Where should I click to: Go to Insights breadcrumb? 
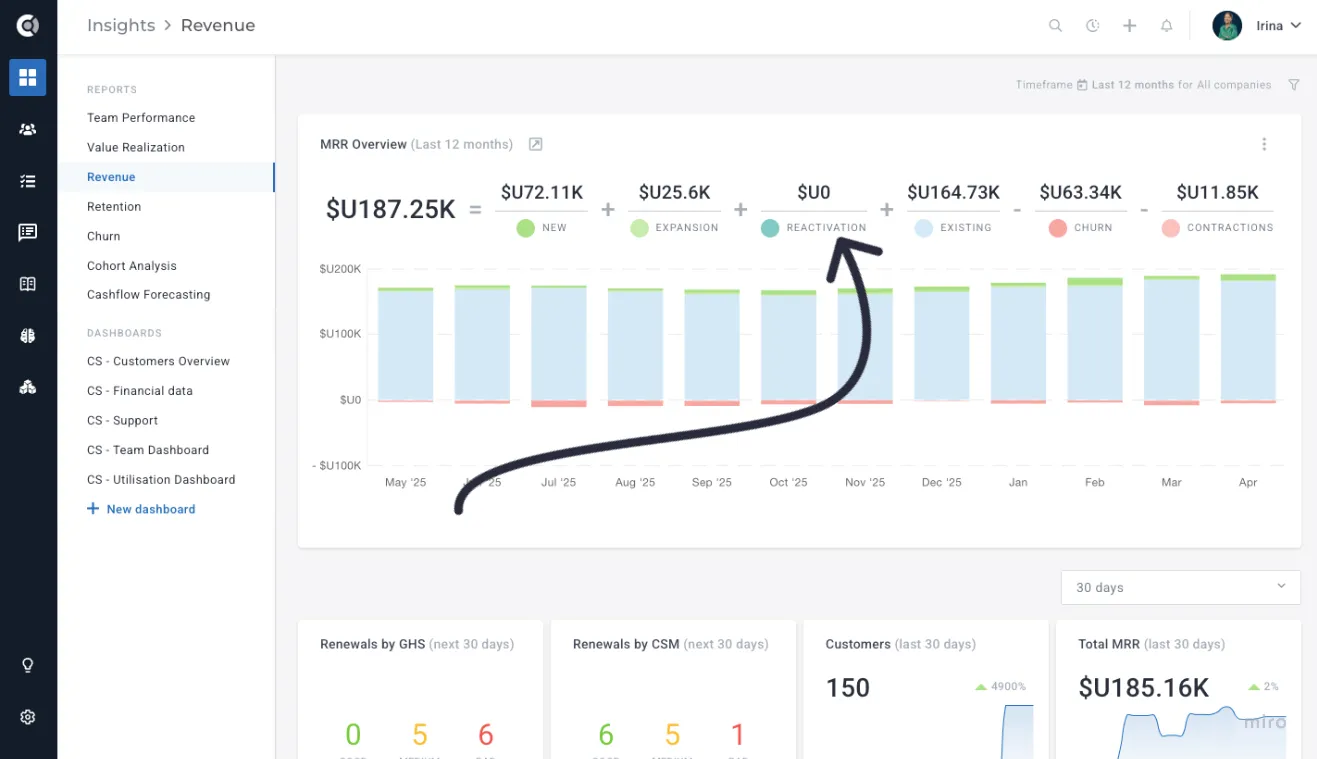point(121,26)
